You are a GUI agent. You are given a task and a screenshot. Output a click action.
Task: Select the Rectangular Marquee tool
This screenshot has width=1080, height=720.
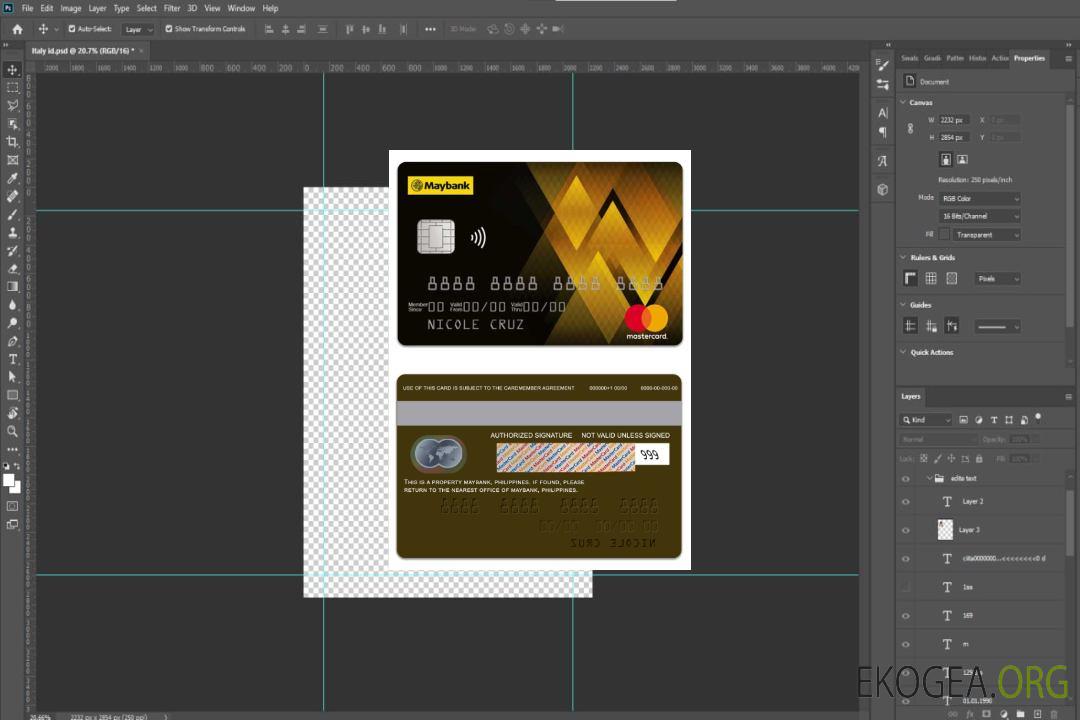[12, 88]
